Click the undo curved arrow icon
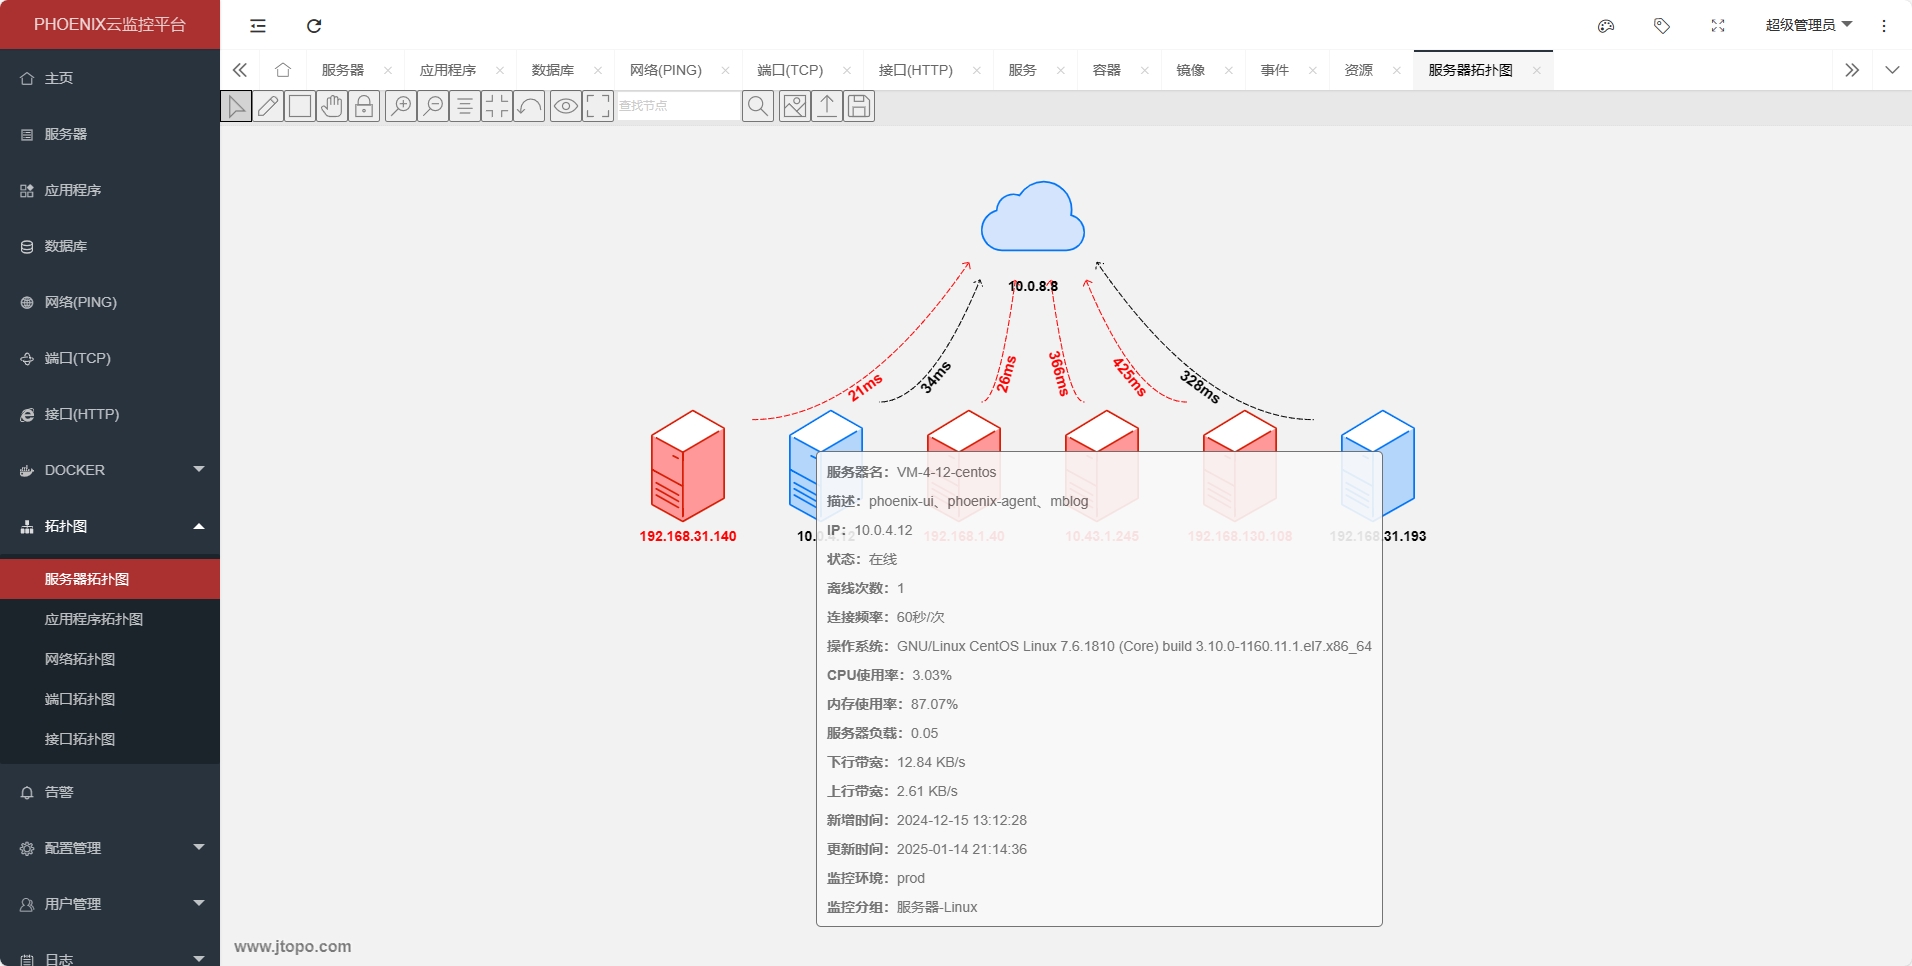This screenshot has width=1912, height=966. click(x=529, y=106)
